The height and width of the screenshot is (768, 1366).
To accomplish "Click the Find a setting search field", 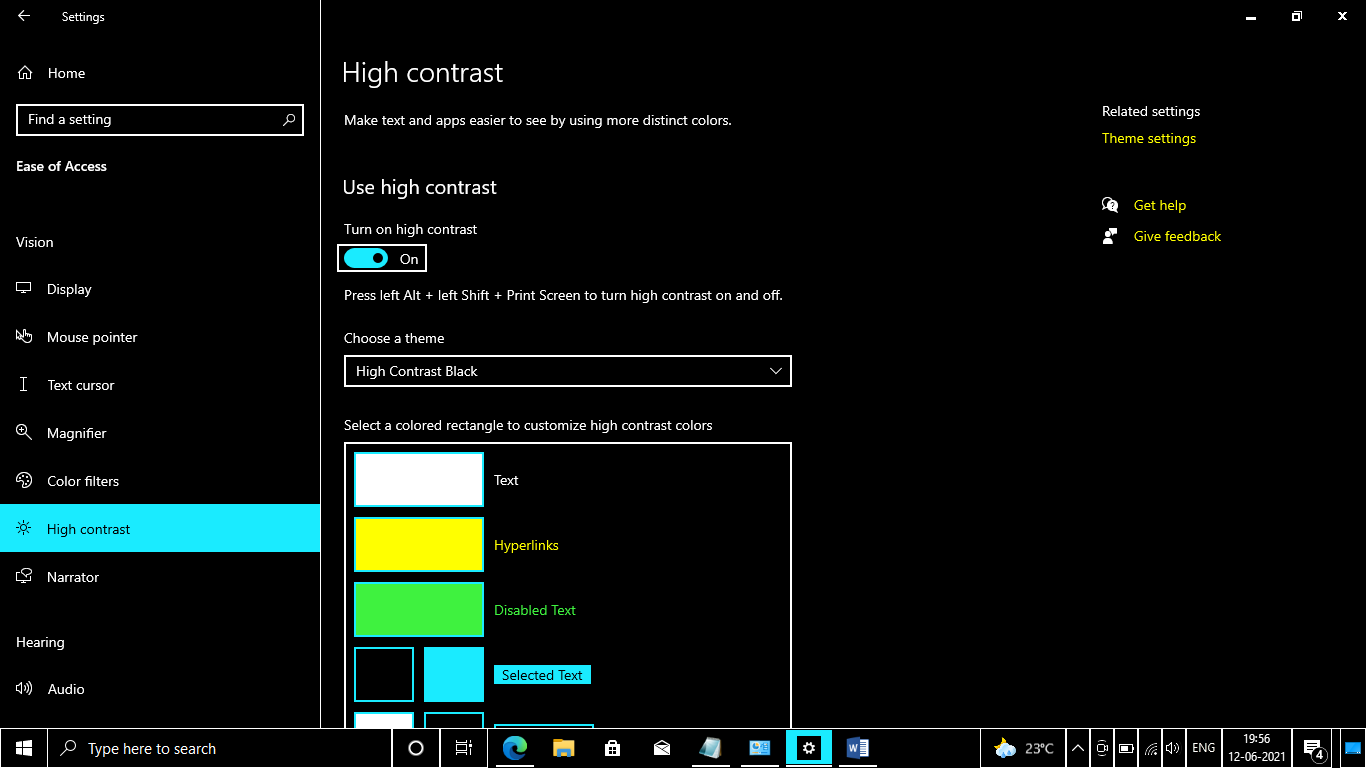I will [160, 119].
